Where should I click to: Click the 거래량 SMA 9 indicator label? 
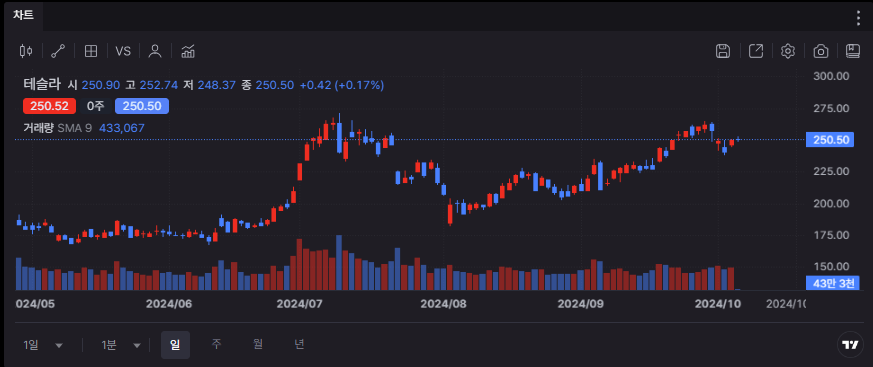[57, 128]
